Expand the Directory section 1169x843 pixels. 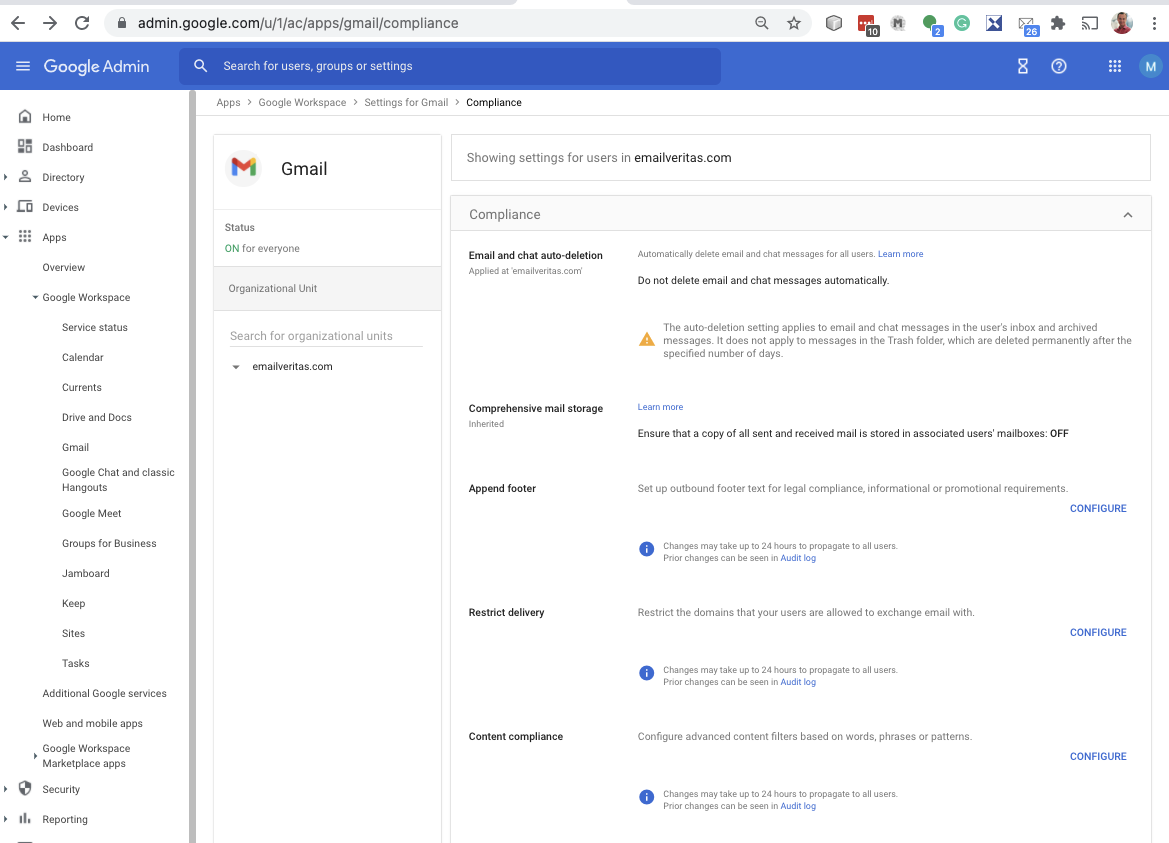click(x=6, y=177)
